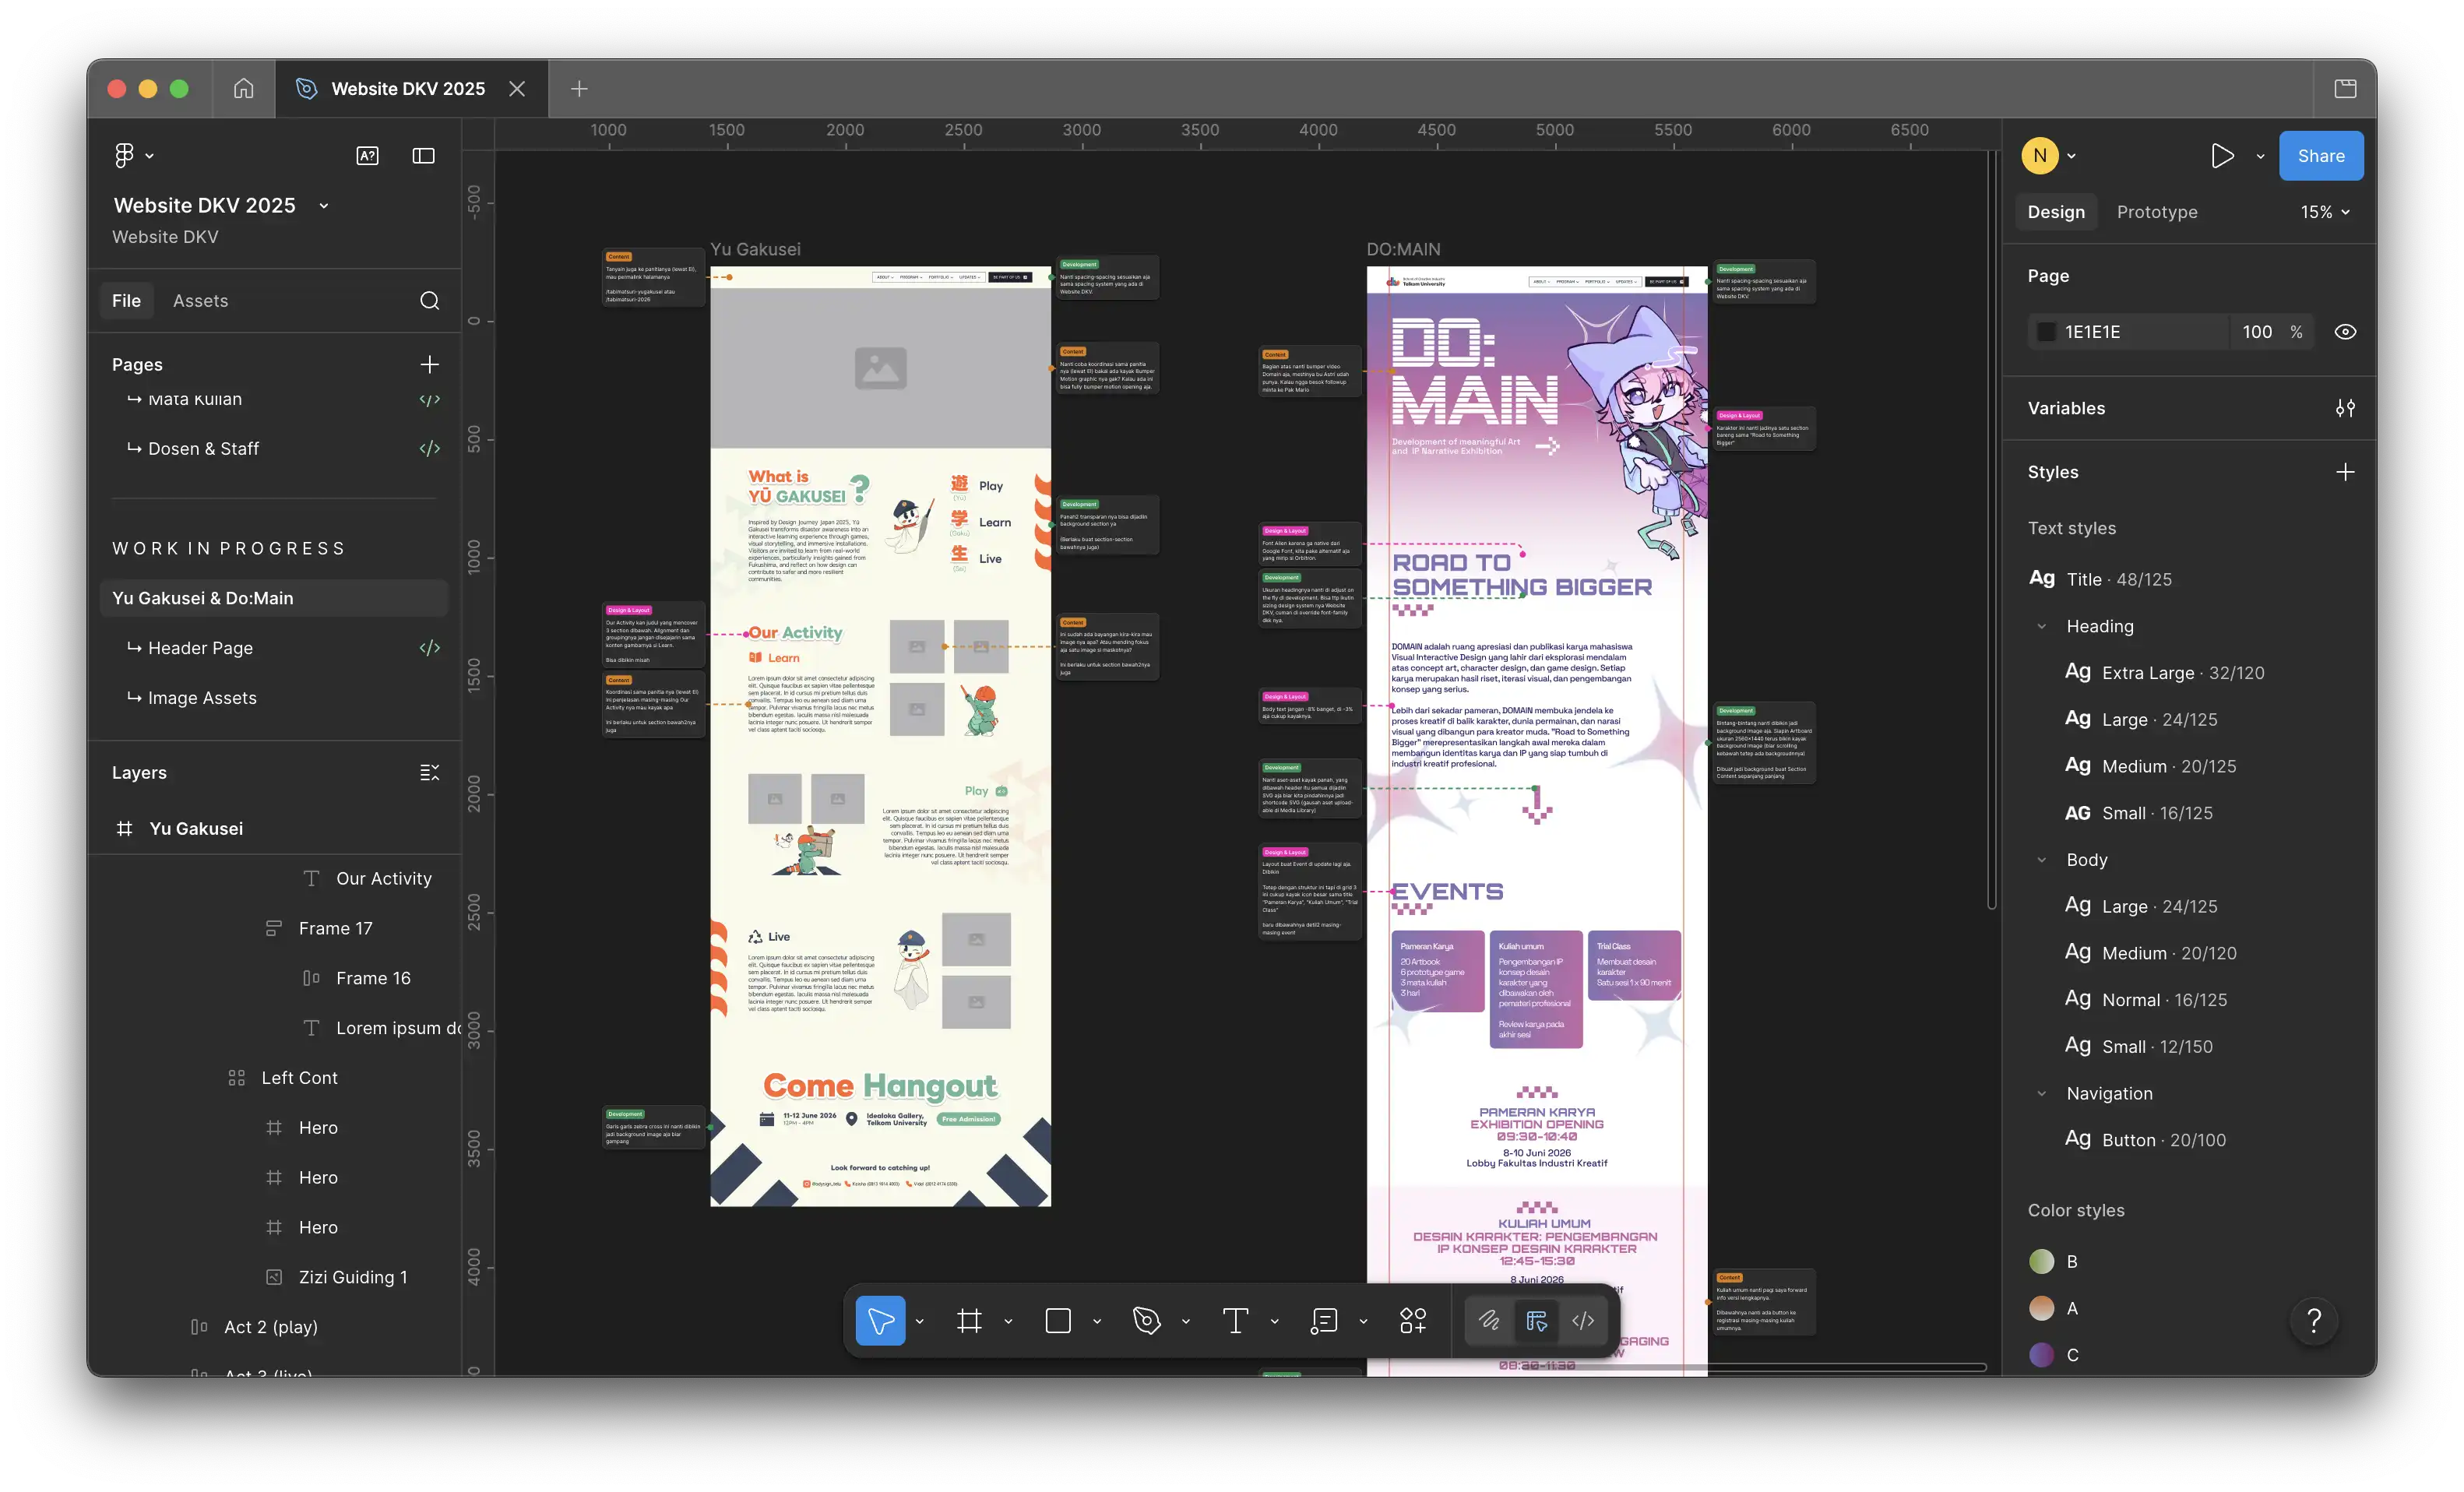Click code icon beside Header Page

click(429, 648)
